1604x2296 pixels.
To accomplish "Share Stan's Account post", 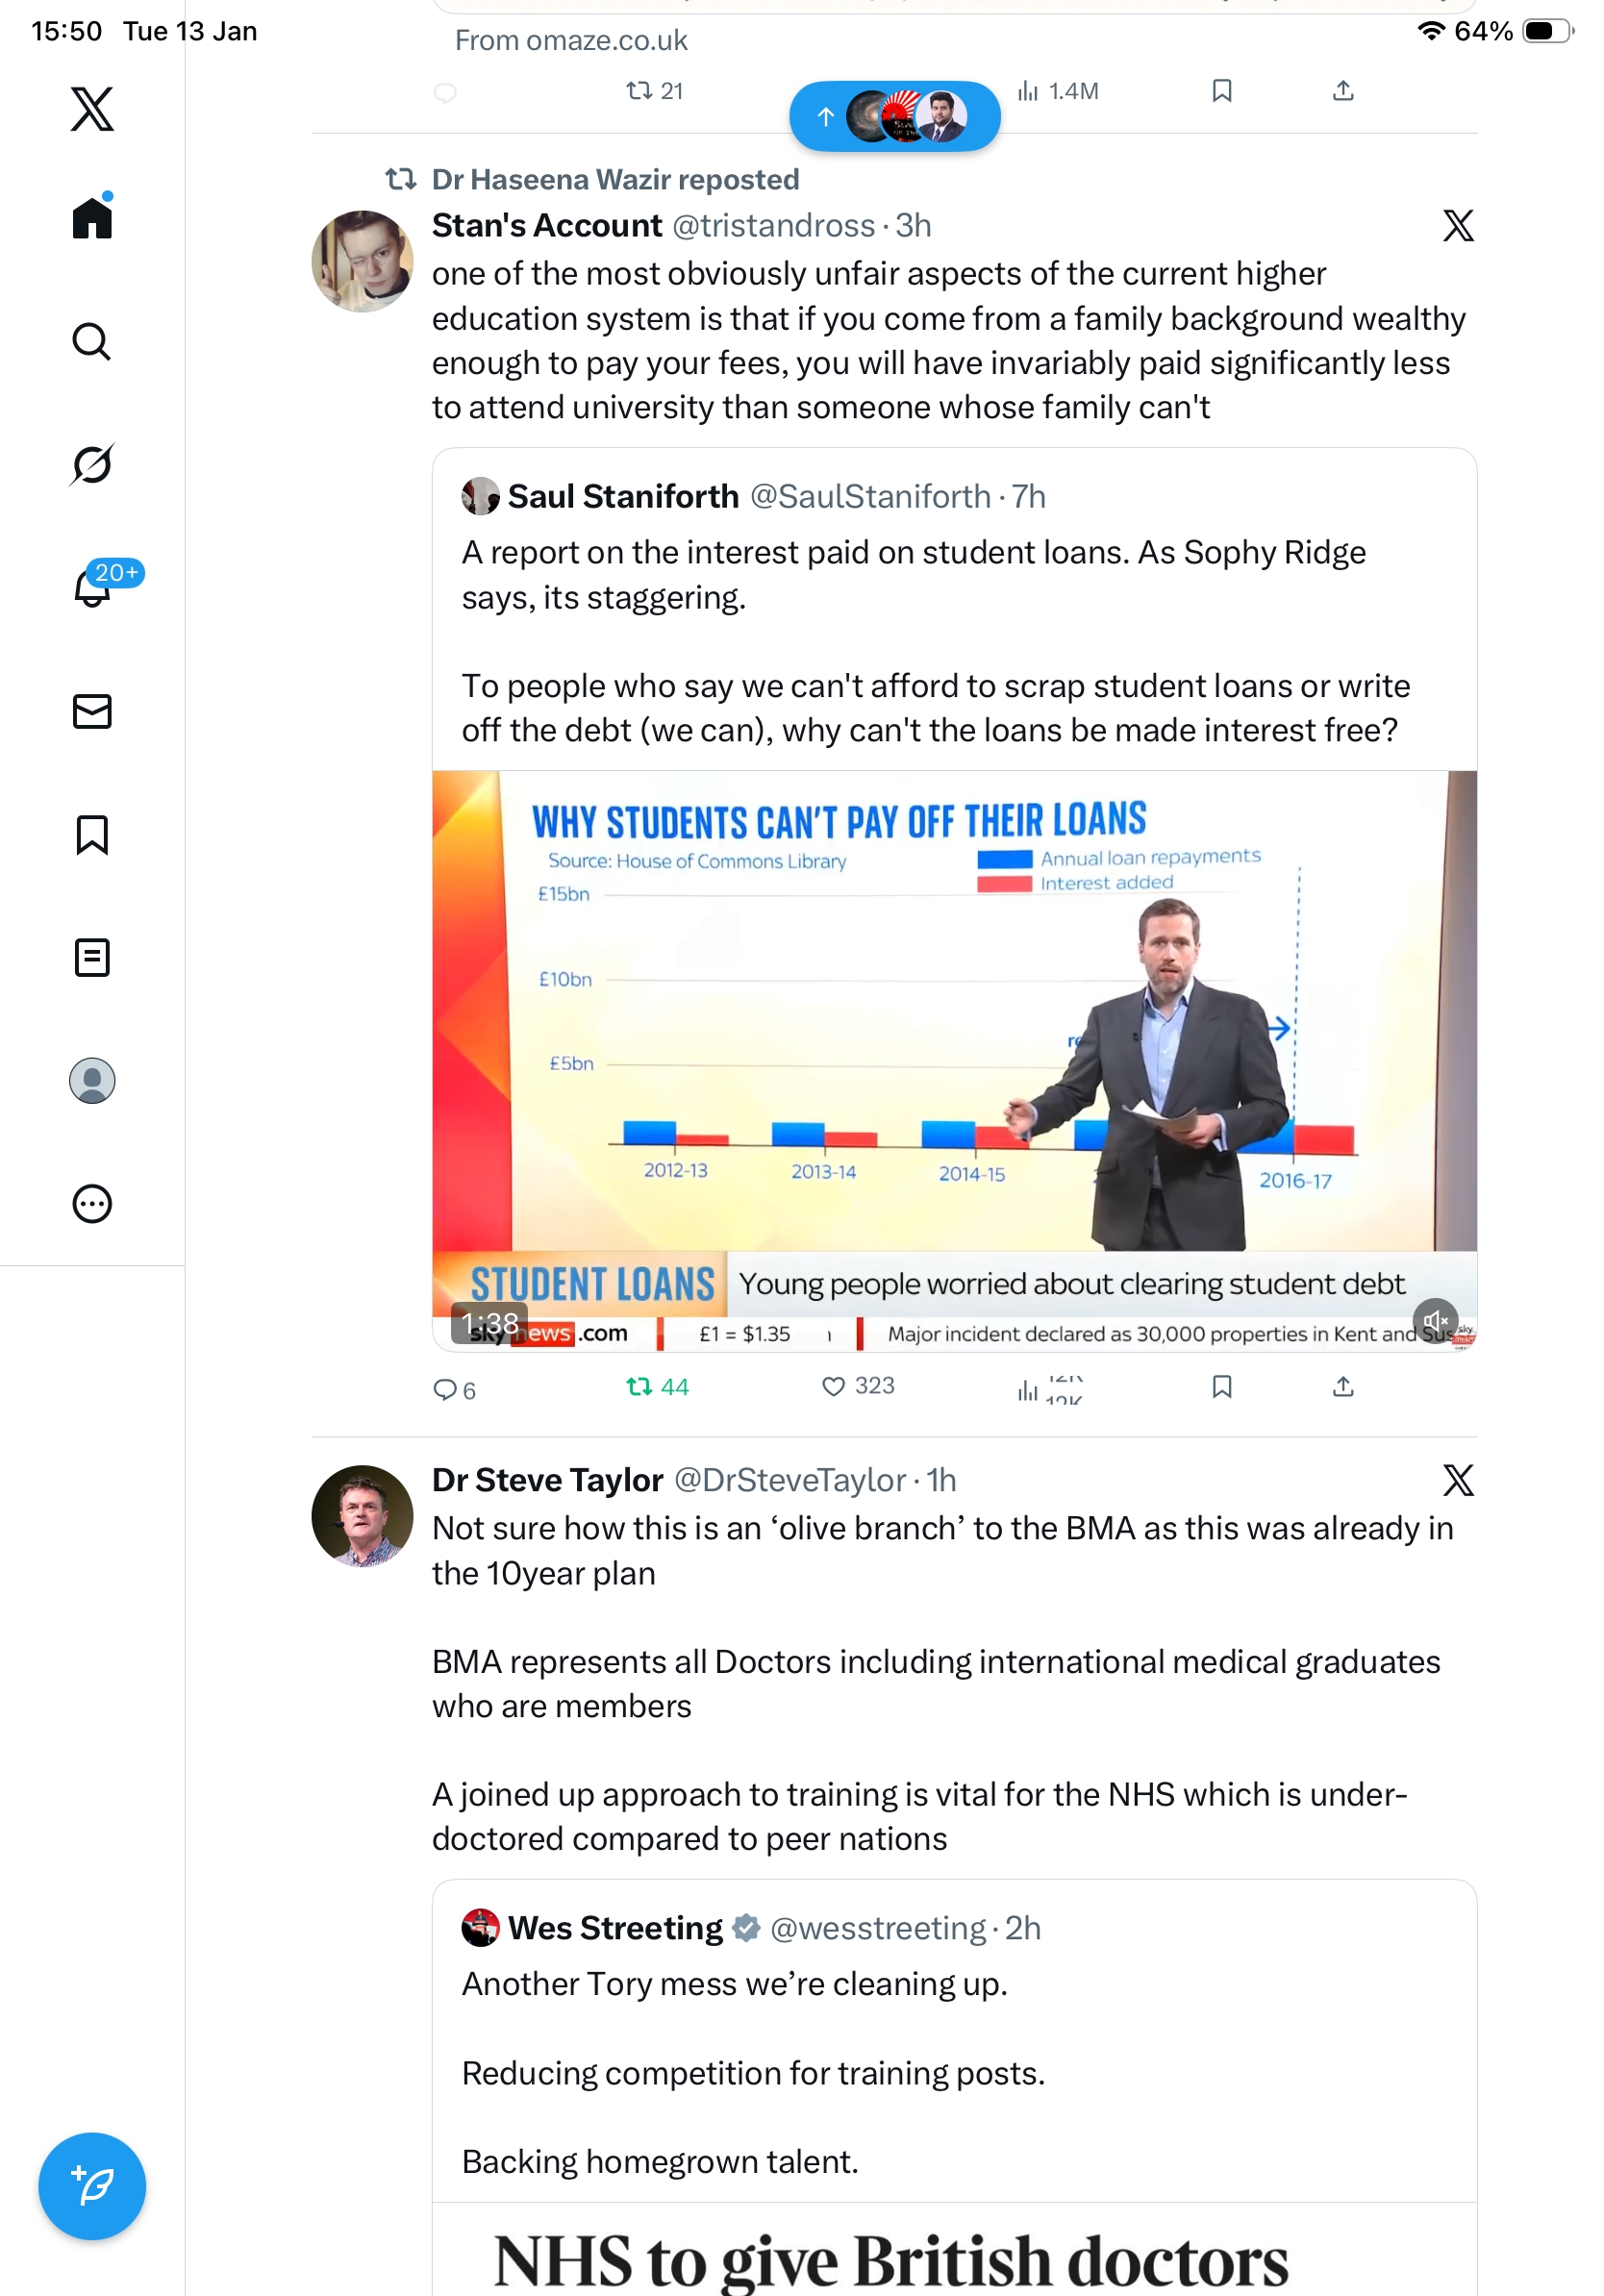I will tap(1343, 1387).
